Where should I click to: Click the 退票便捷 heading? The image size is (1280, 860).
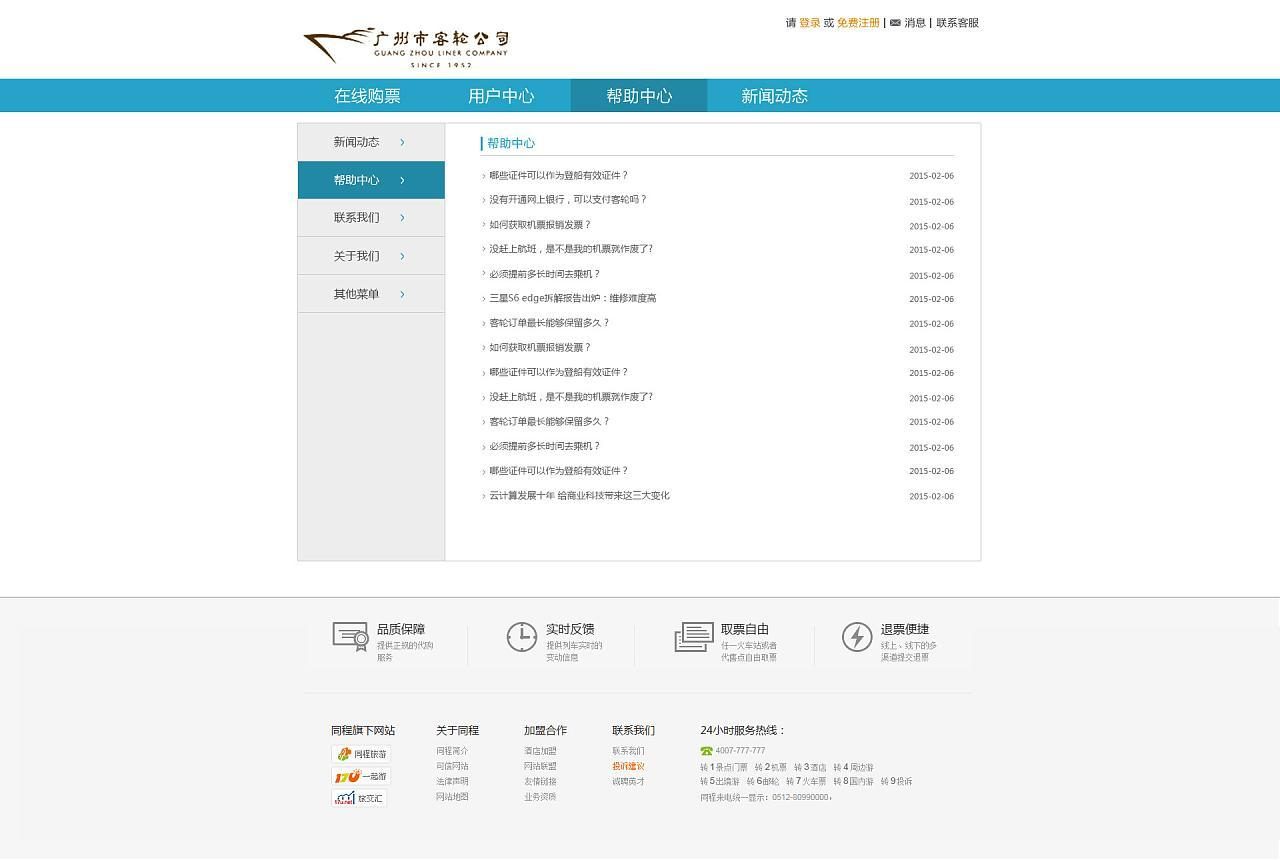(x=905, y=629)
